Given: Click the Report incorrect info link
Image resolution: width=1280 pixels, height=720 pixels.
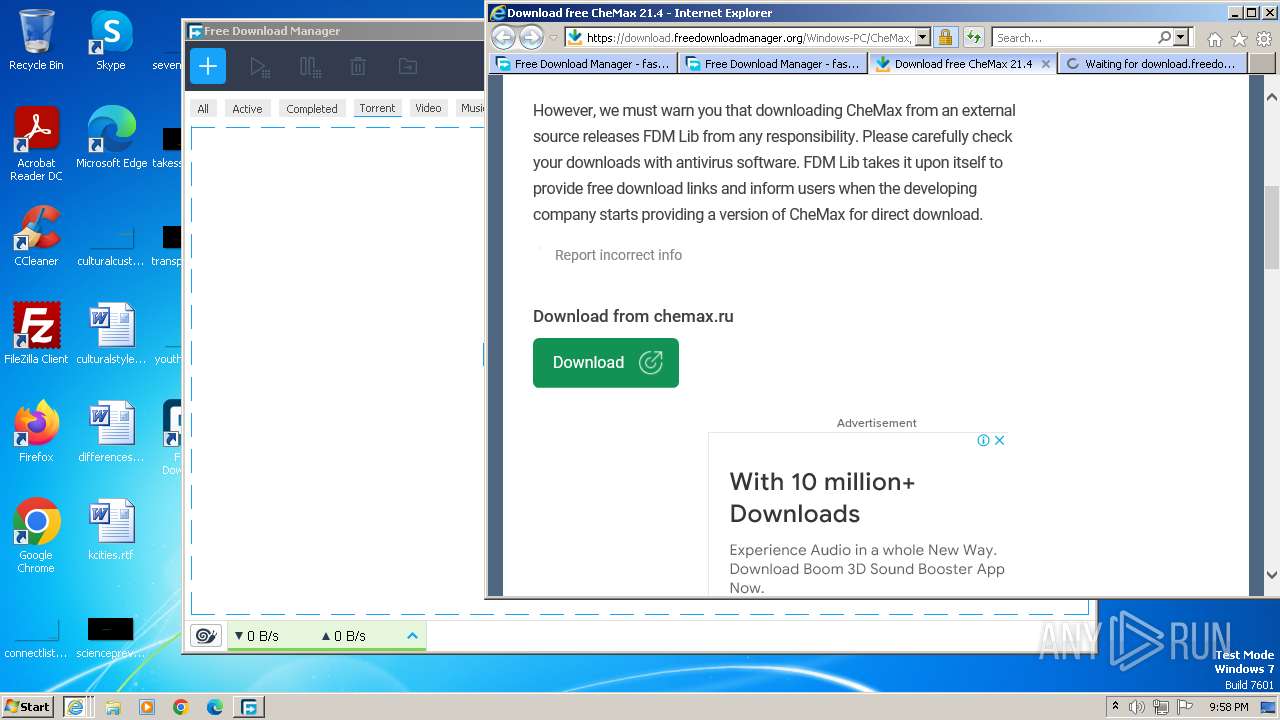Looking at the screenshot, I should (x=618, y=255).
